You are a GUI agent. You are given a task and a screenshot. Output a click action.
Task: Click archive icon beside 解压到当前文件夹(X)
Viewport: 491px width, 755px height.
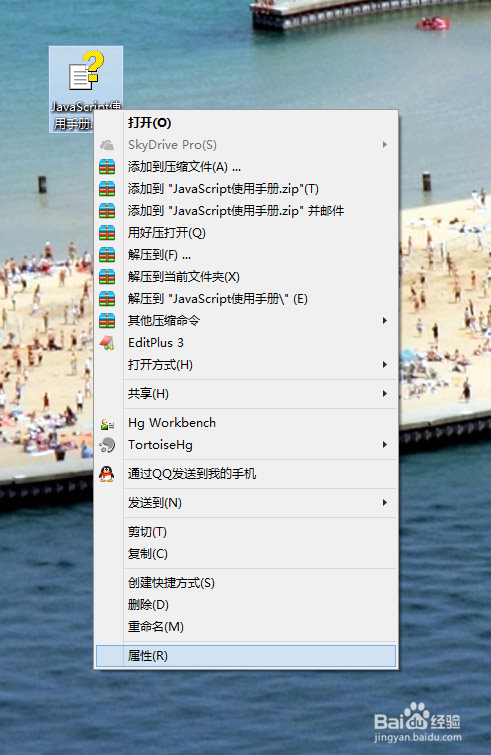(x=107, y=276)
